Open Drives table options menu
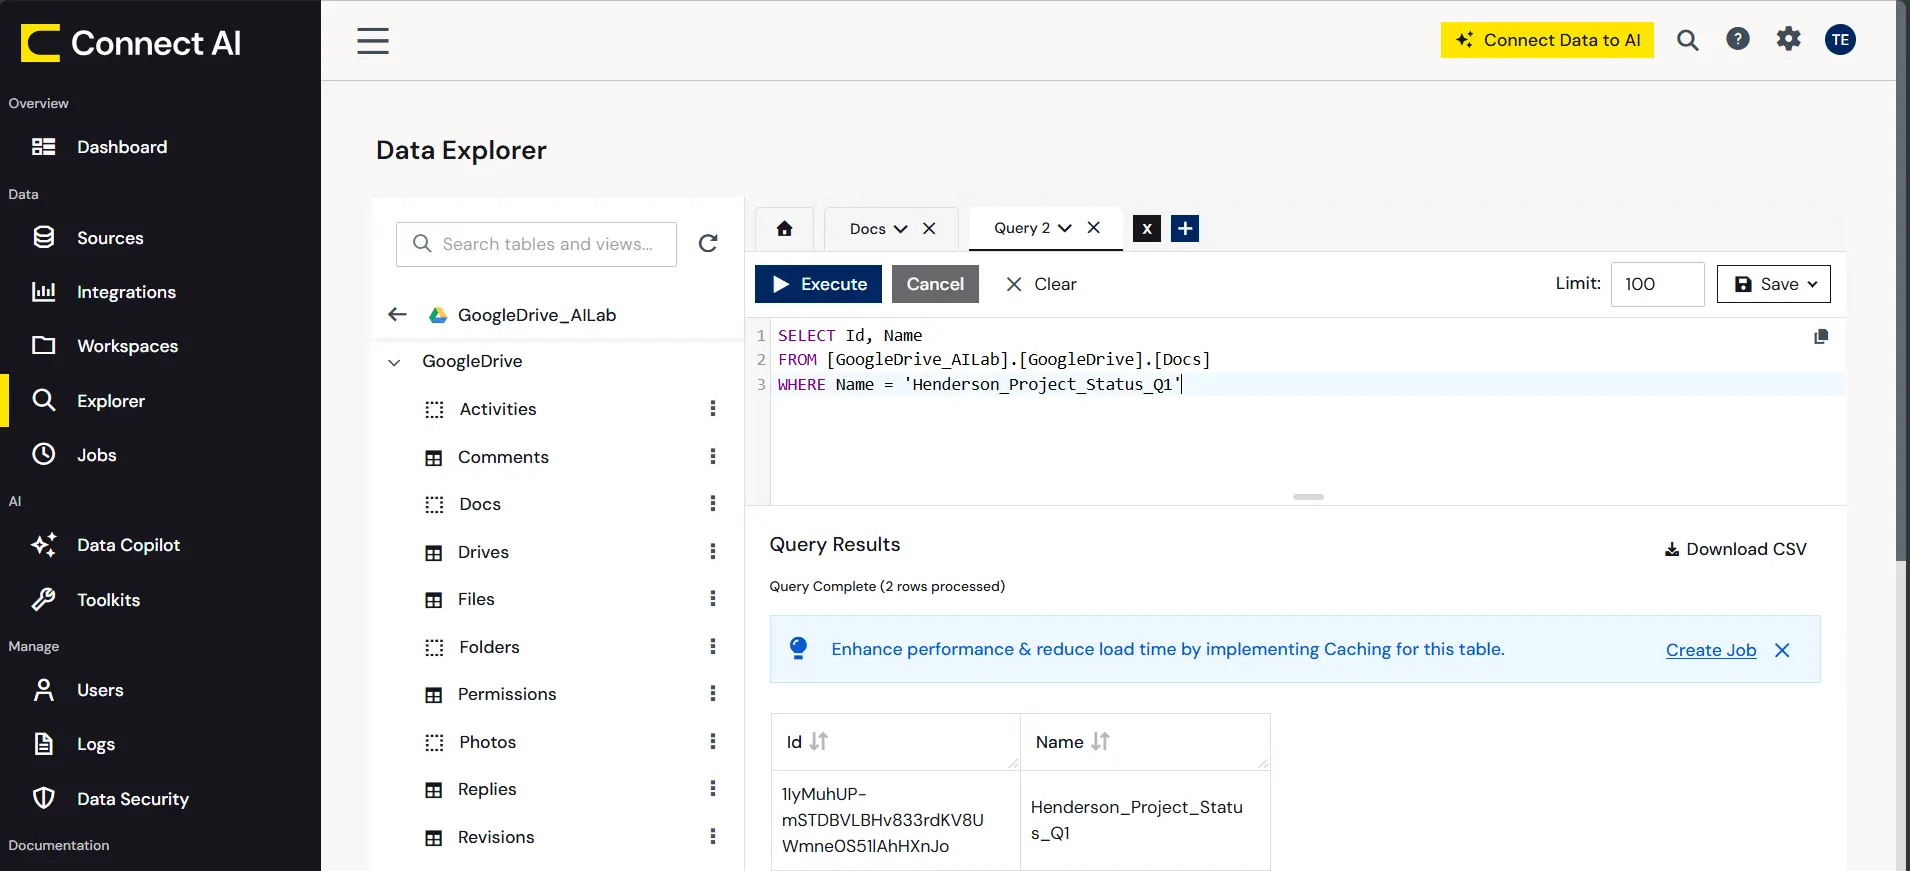The height and width of the screenshot is (871, 1910). pos(713,551)
